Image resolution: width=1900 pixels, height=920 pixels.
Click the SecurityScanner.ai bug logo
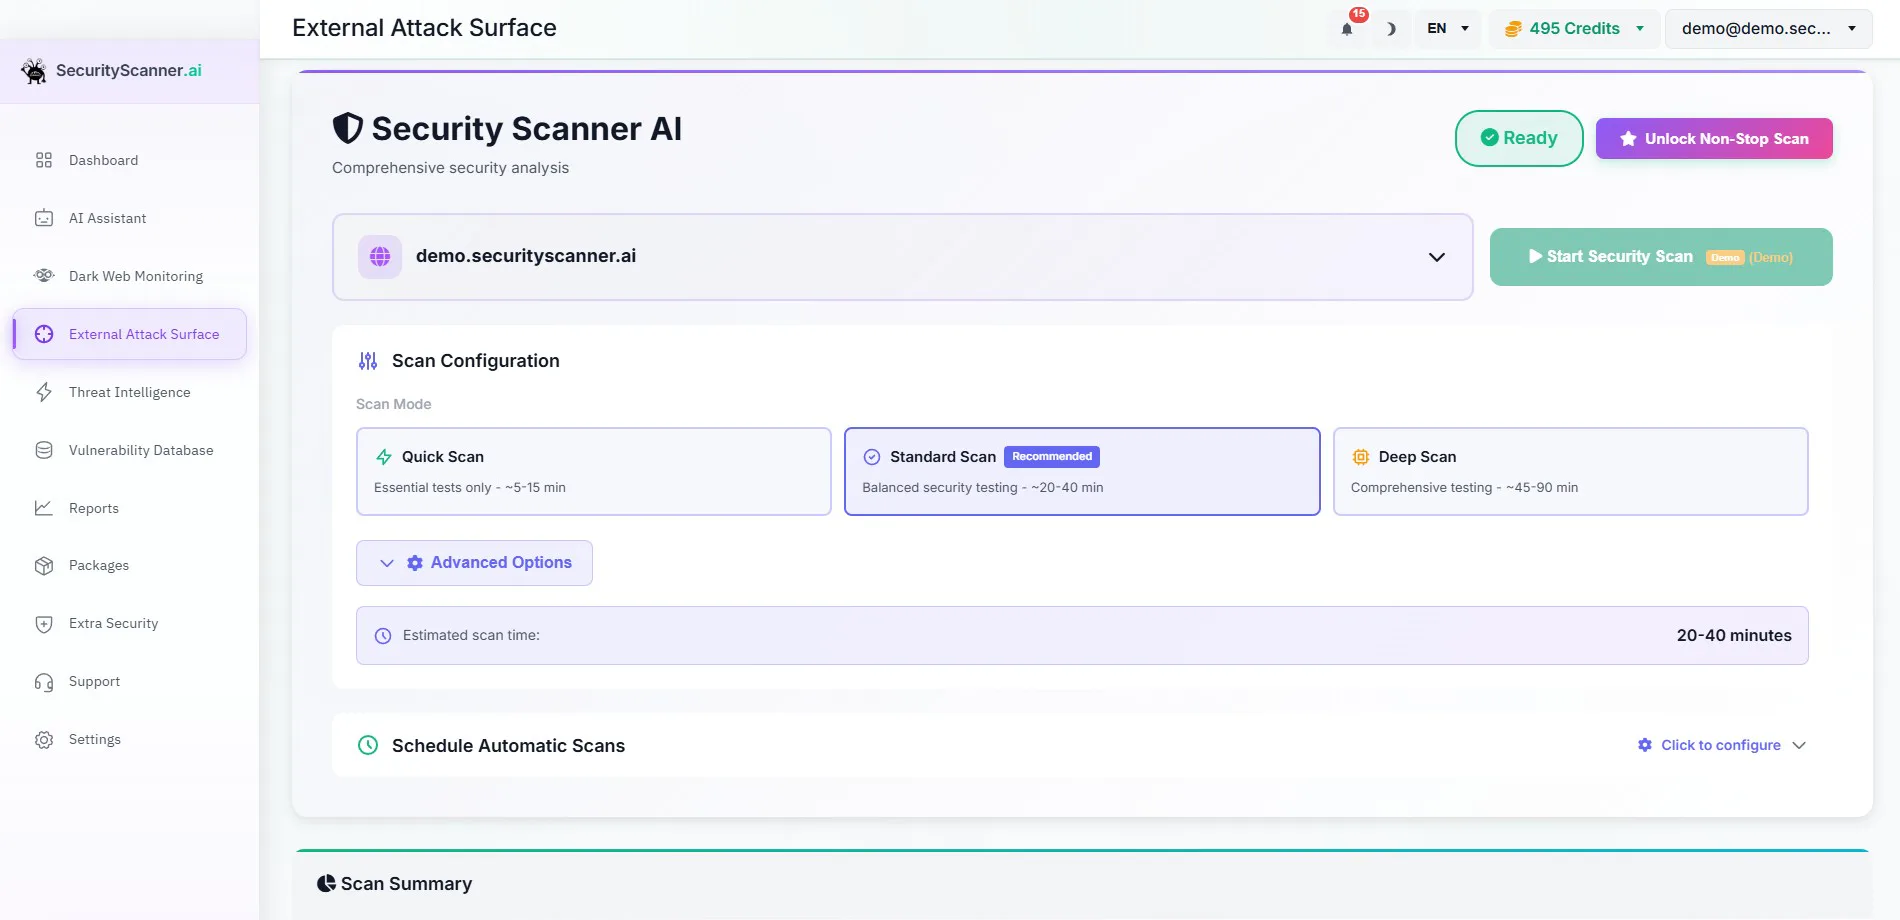point(34,71)
